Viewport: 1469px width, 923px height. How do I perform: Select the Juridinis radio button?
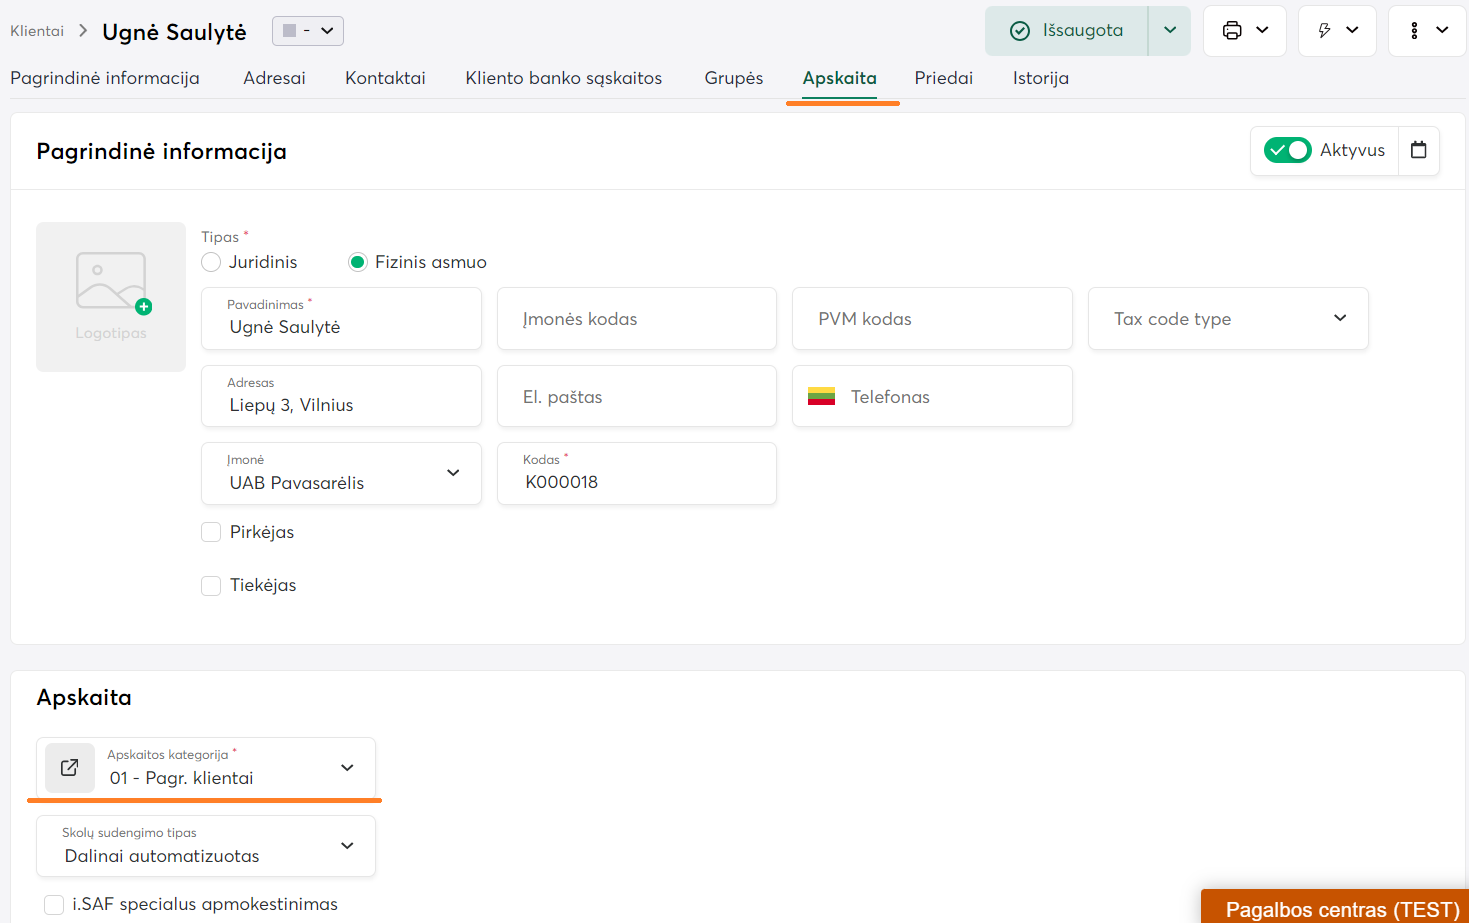click(x=211, y=262)
